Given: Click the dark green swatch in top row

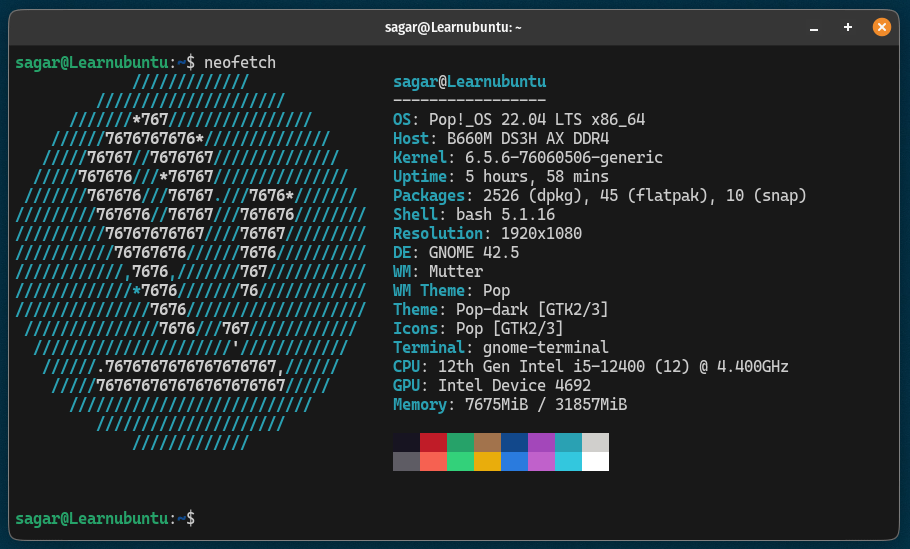Looking at the screenshot, I should click(460, 442).
